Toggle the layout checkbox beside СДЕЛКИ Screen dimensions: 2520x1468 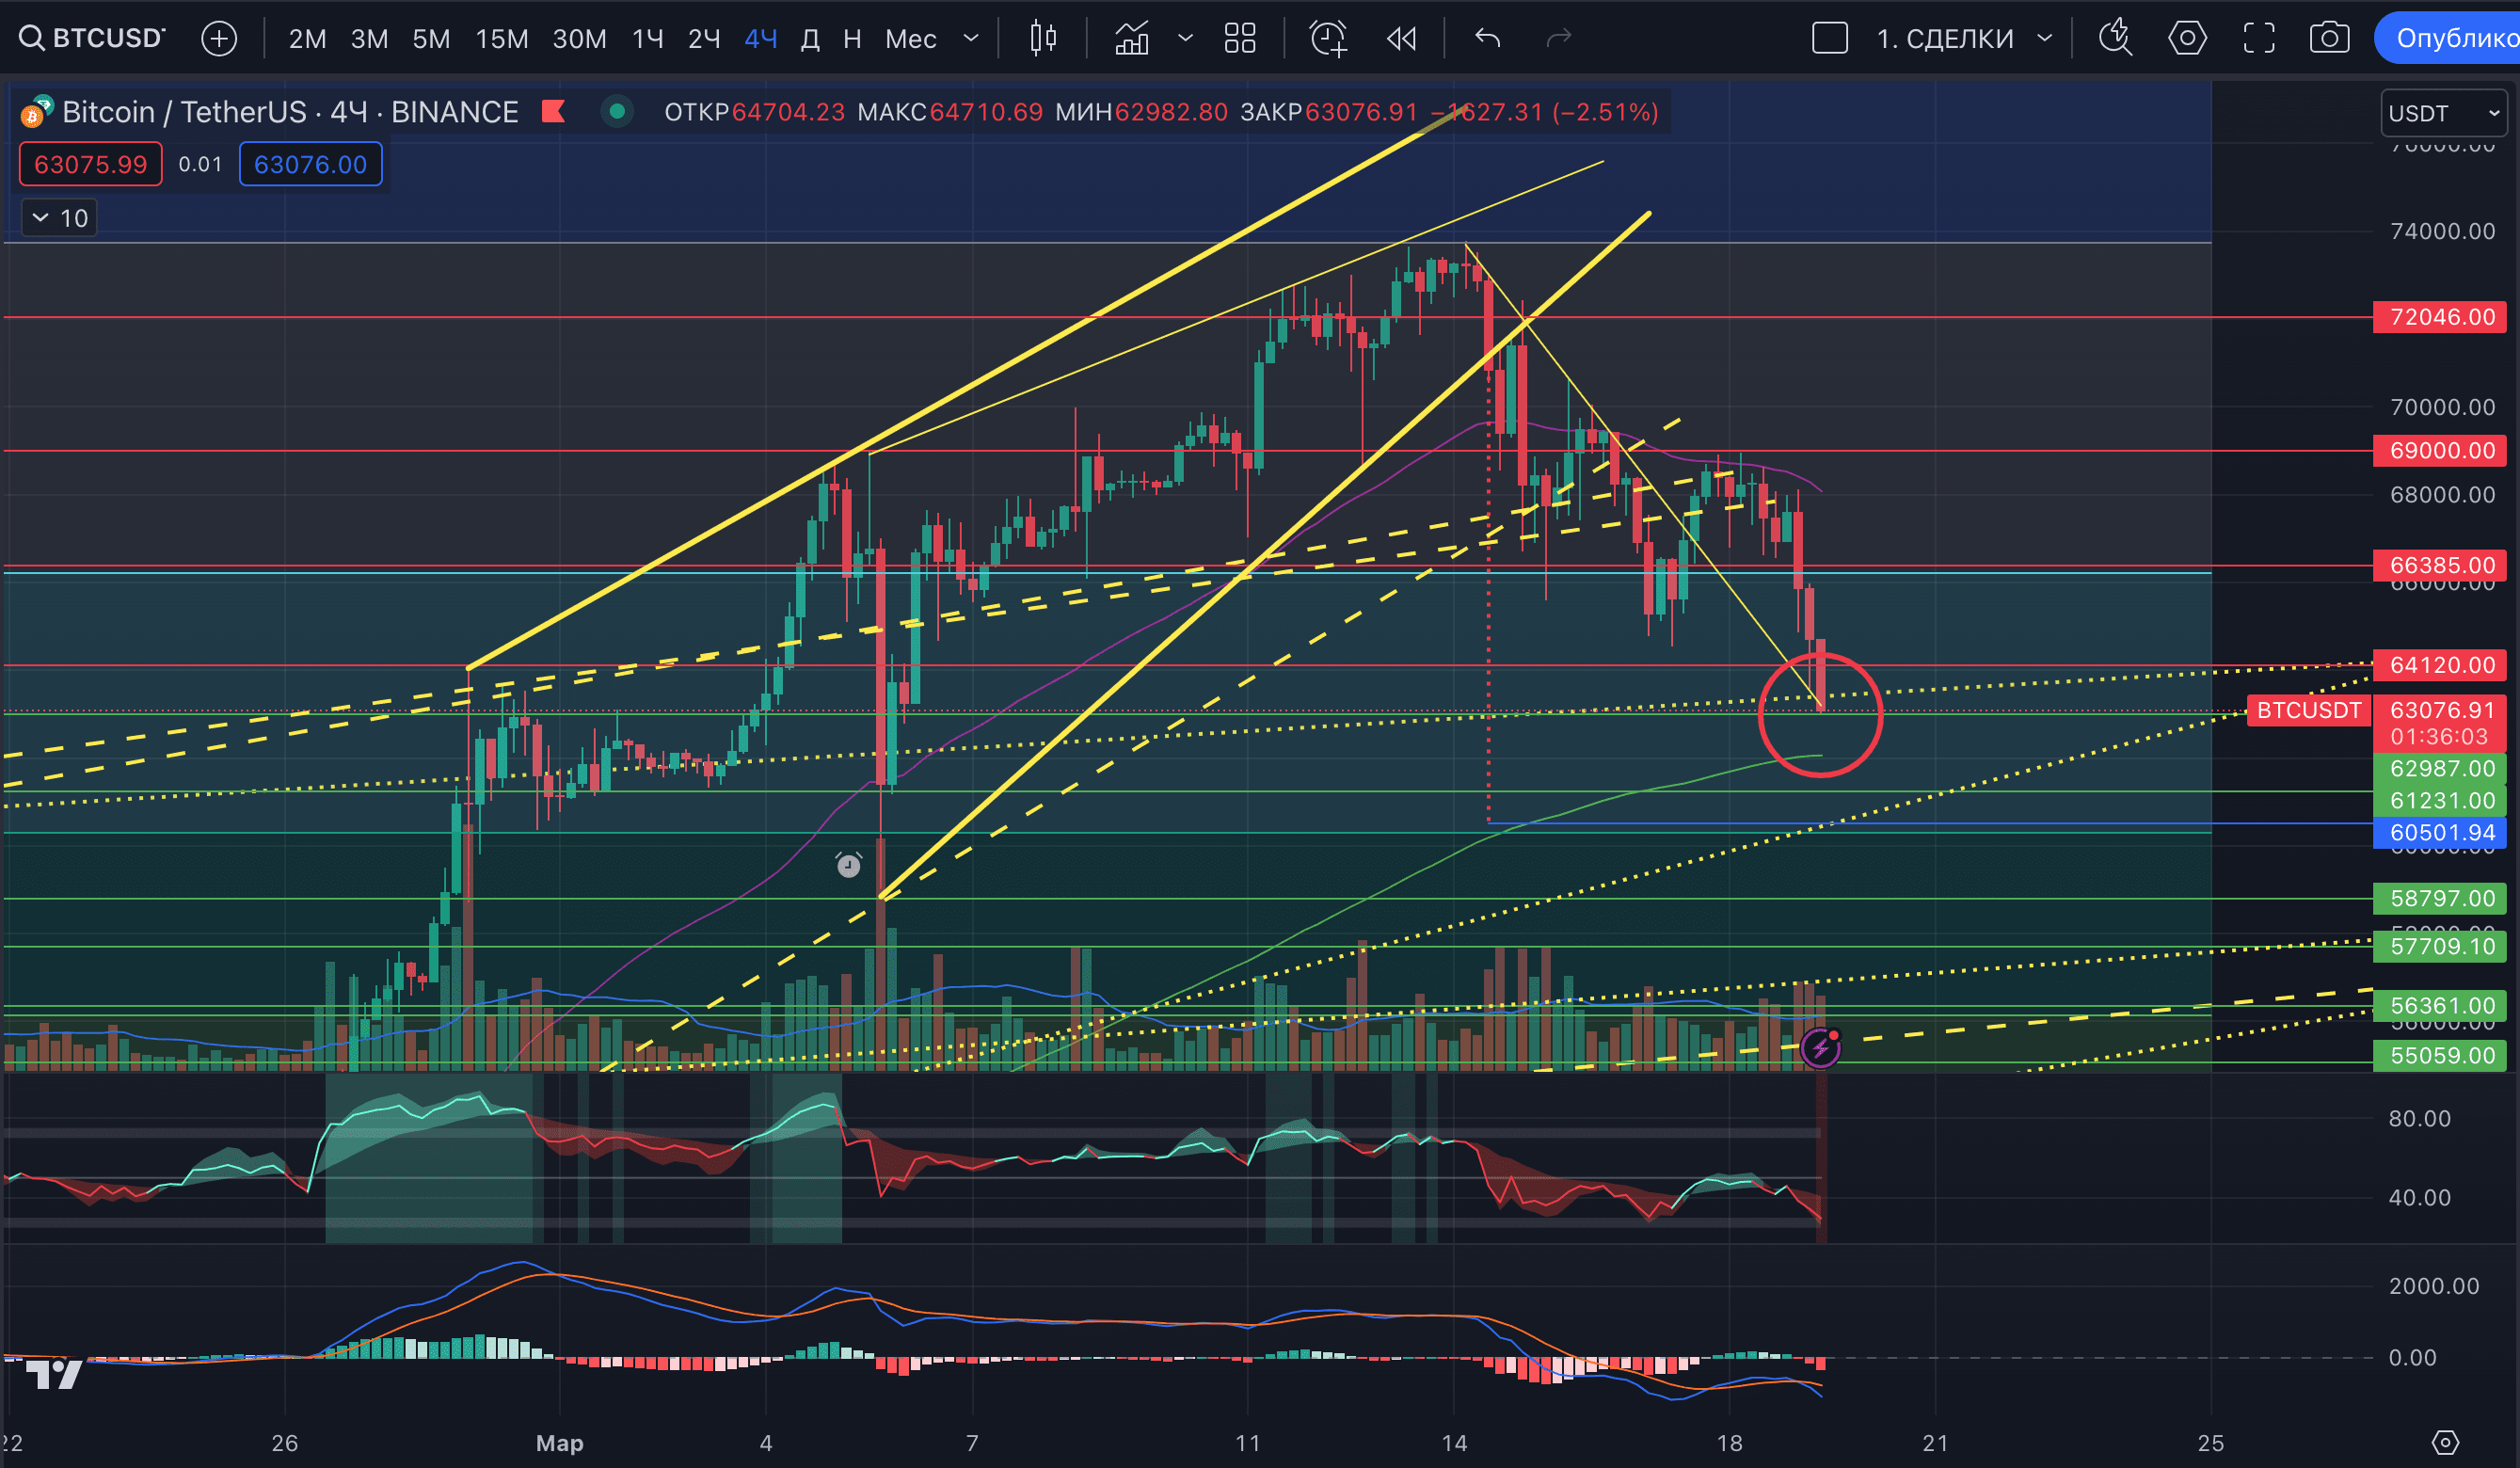pyautogui.click(x=1829, y=38)
